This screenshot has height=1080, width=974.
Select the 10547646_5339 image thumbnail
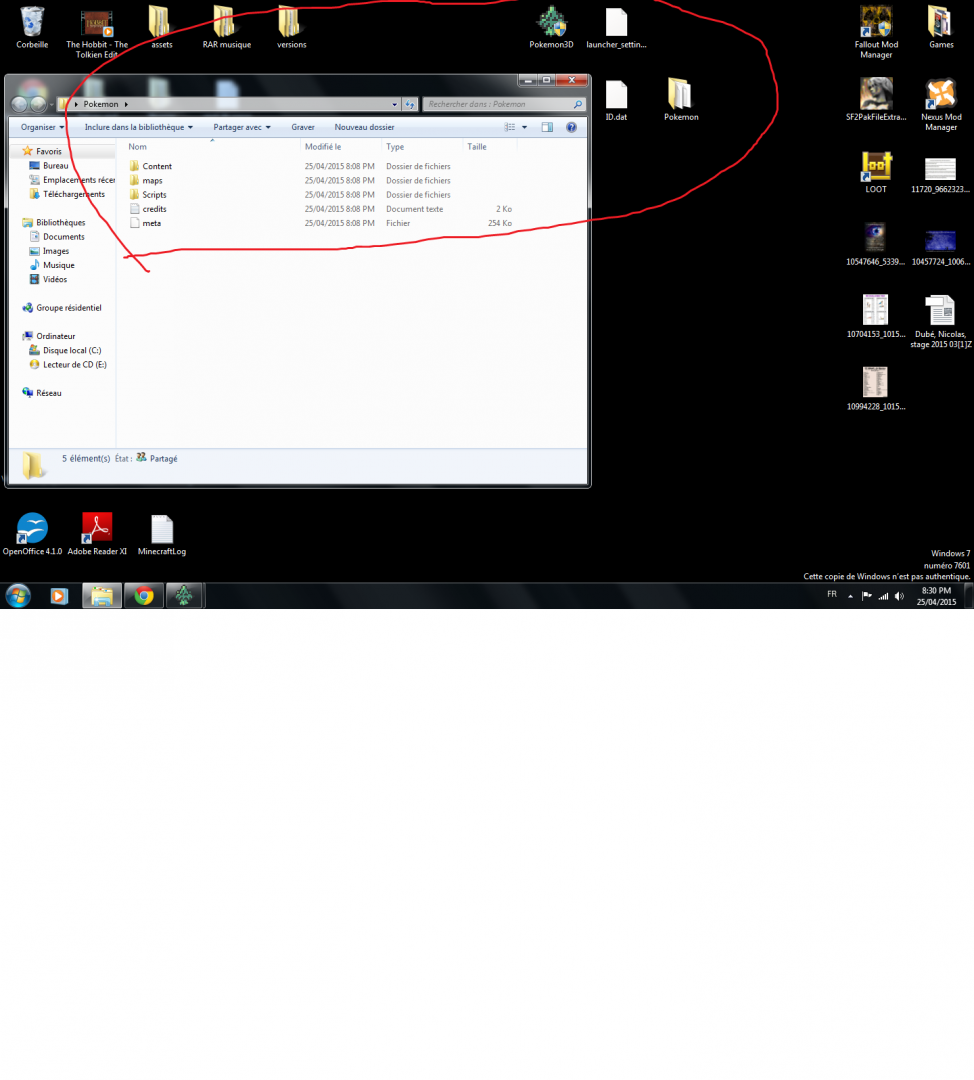click(x=875, y=245)
